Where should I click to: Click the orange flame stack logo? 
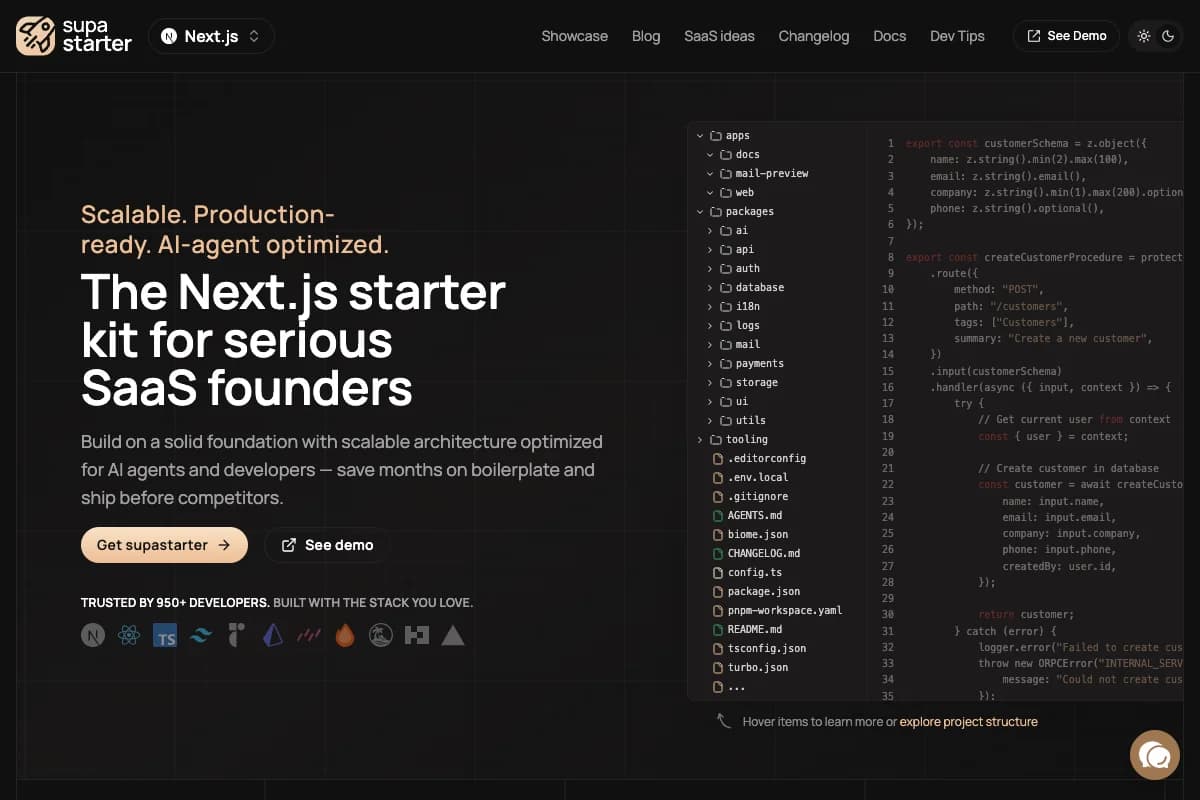pyautogui.click(x=346, y=634)
